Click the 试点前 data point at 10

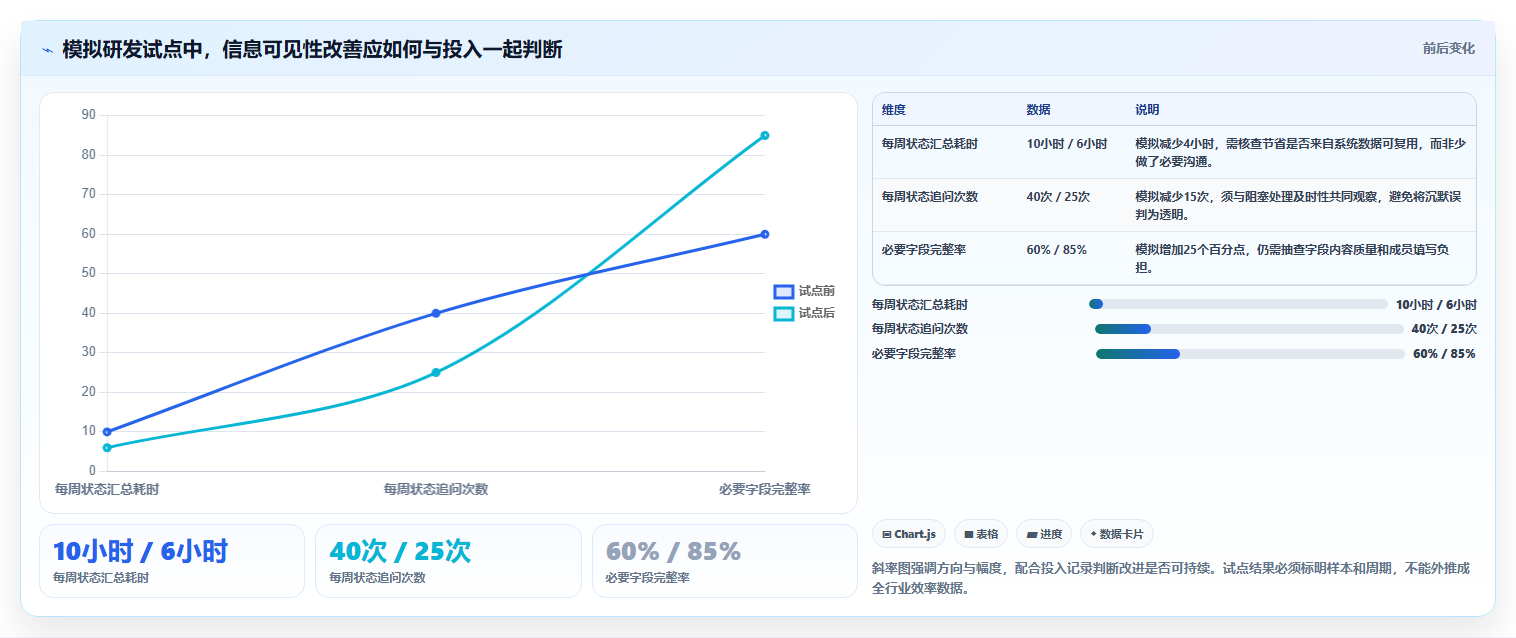click(107, 432)
